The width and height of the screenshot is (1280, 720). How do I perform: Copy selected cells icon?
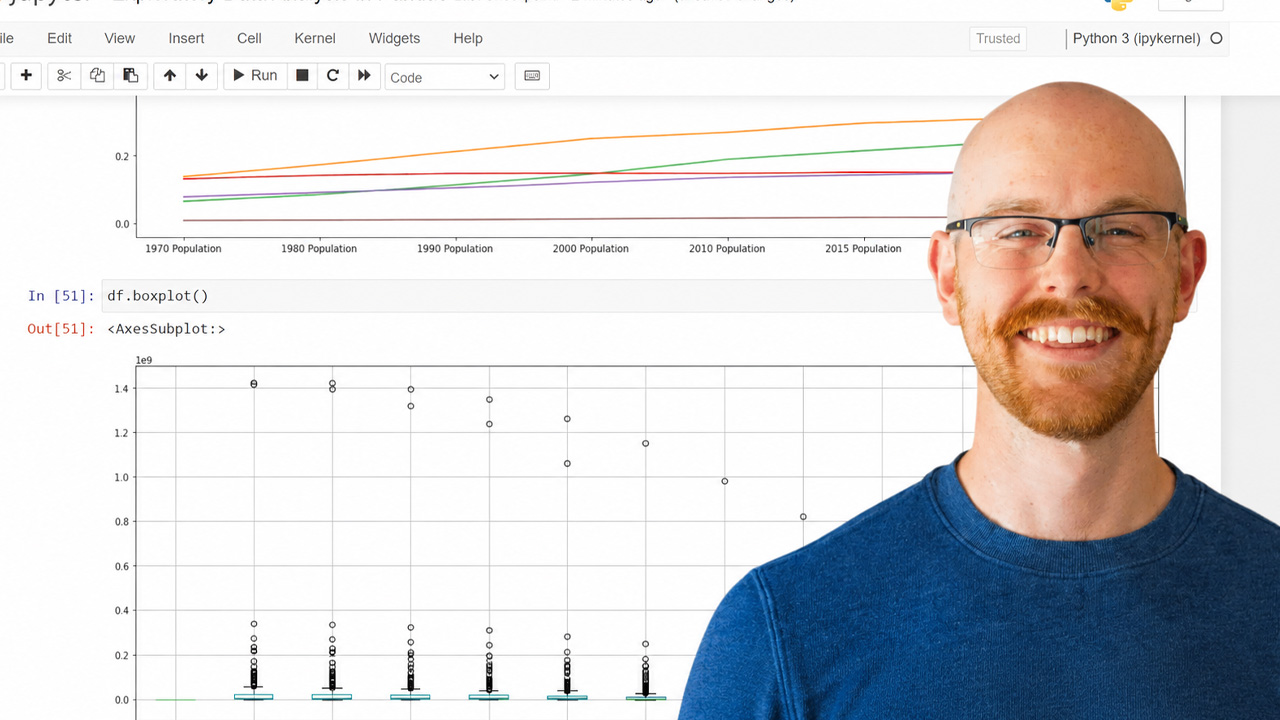[97, 76]
